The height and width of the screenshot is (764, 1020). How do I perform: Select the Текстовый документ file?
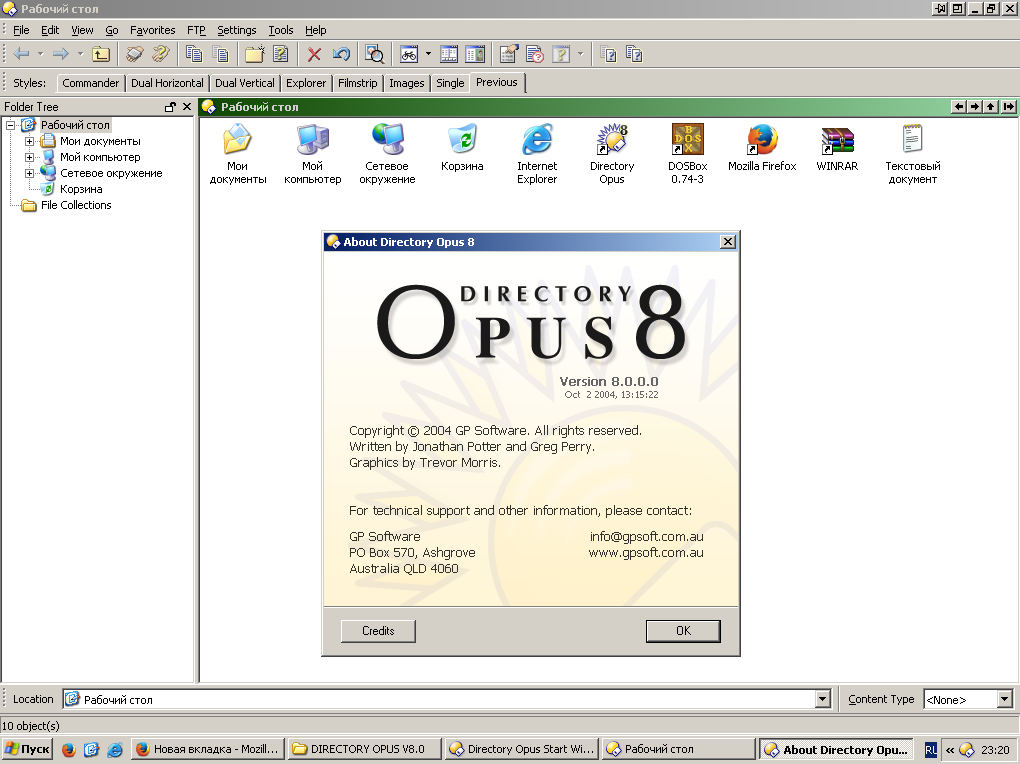click(913, 154)
